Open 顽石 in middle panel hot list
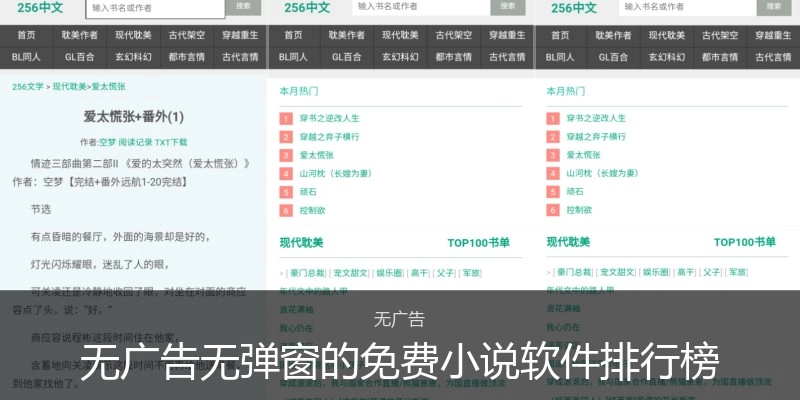The height and width of the screenshot is (400, 800). pos(308,192)
